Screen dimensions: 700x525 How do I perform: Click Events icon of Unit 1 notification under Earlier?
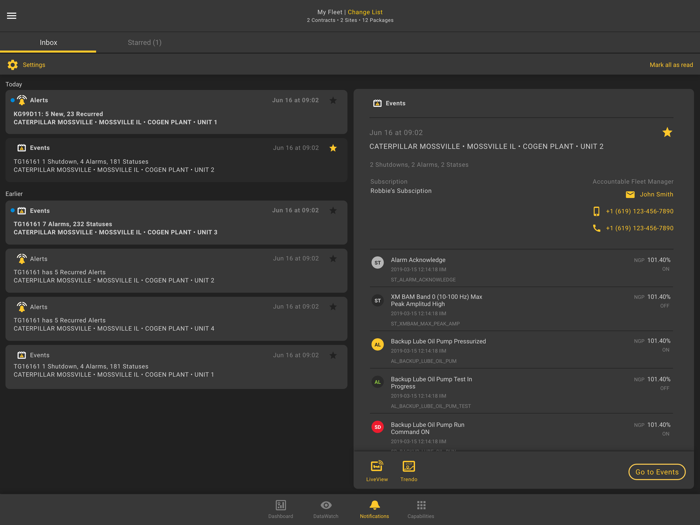pos(21,355)
